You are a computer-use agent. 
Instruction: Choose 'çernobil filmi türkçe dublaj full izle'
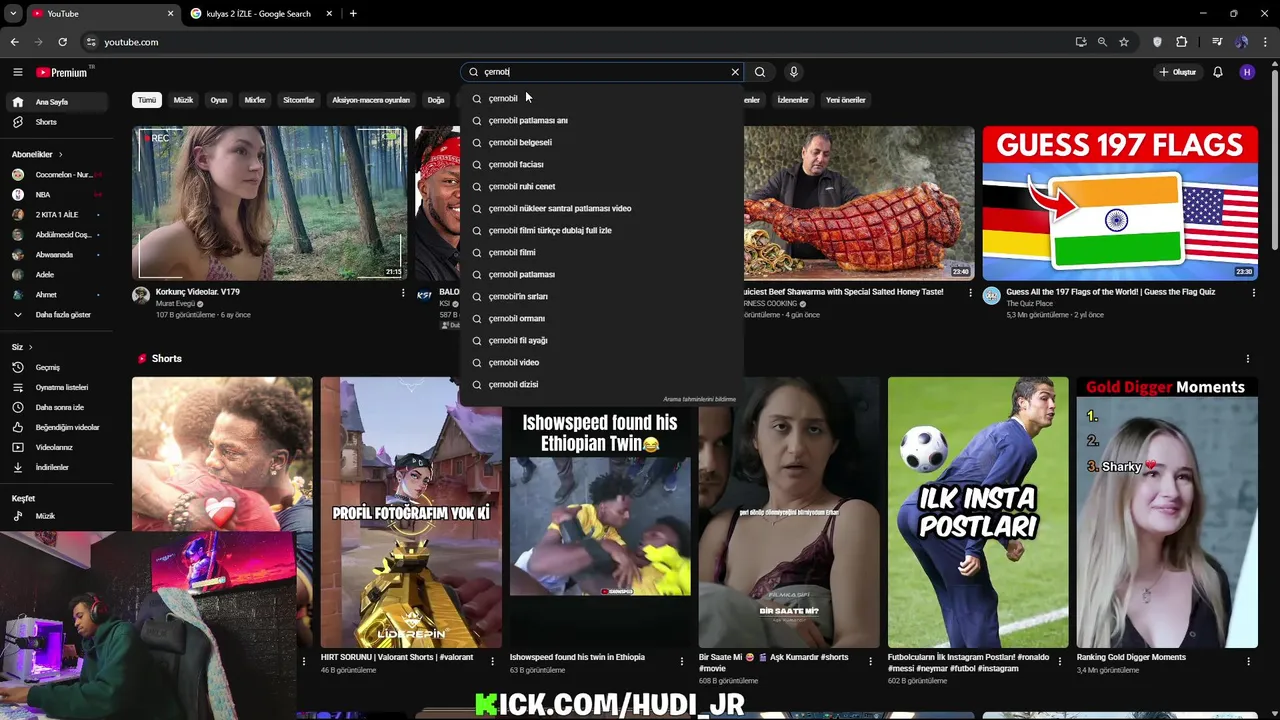click(602, 230)
